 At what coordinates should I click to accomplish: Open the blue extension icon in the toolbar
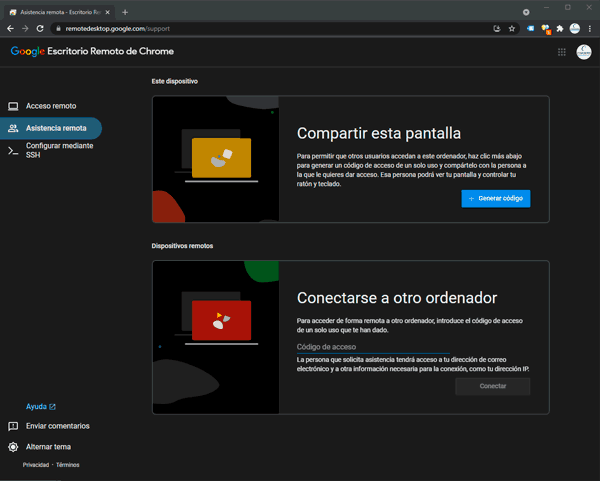pyautogui.click(x=530, y=29)
